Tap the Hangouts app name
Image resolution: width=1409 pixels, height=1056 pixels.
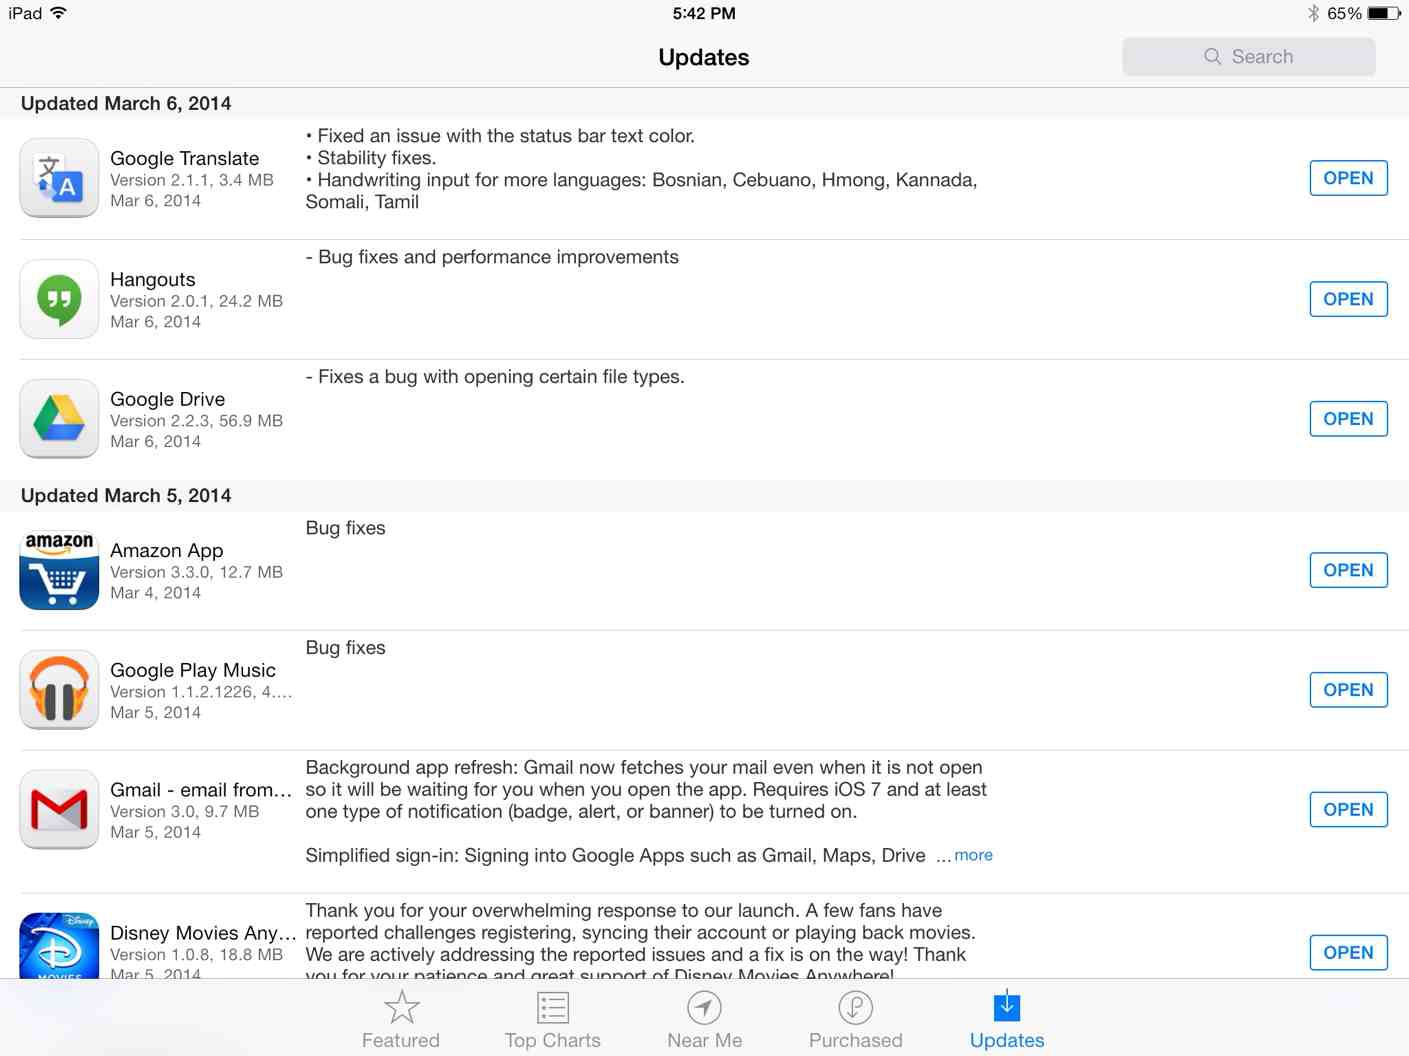153,279
